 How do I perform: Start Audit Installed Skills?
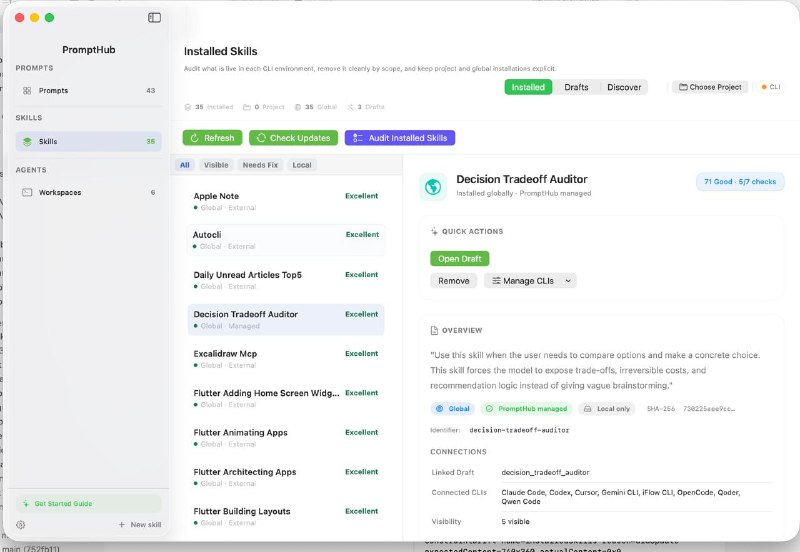point(400,138)
